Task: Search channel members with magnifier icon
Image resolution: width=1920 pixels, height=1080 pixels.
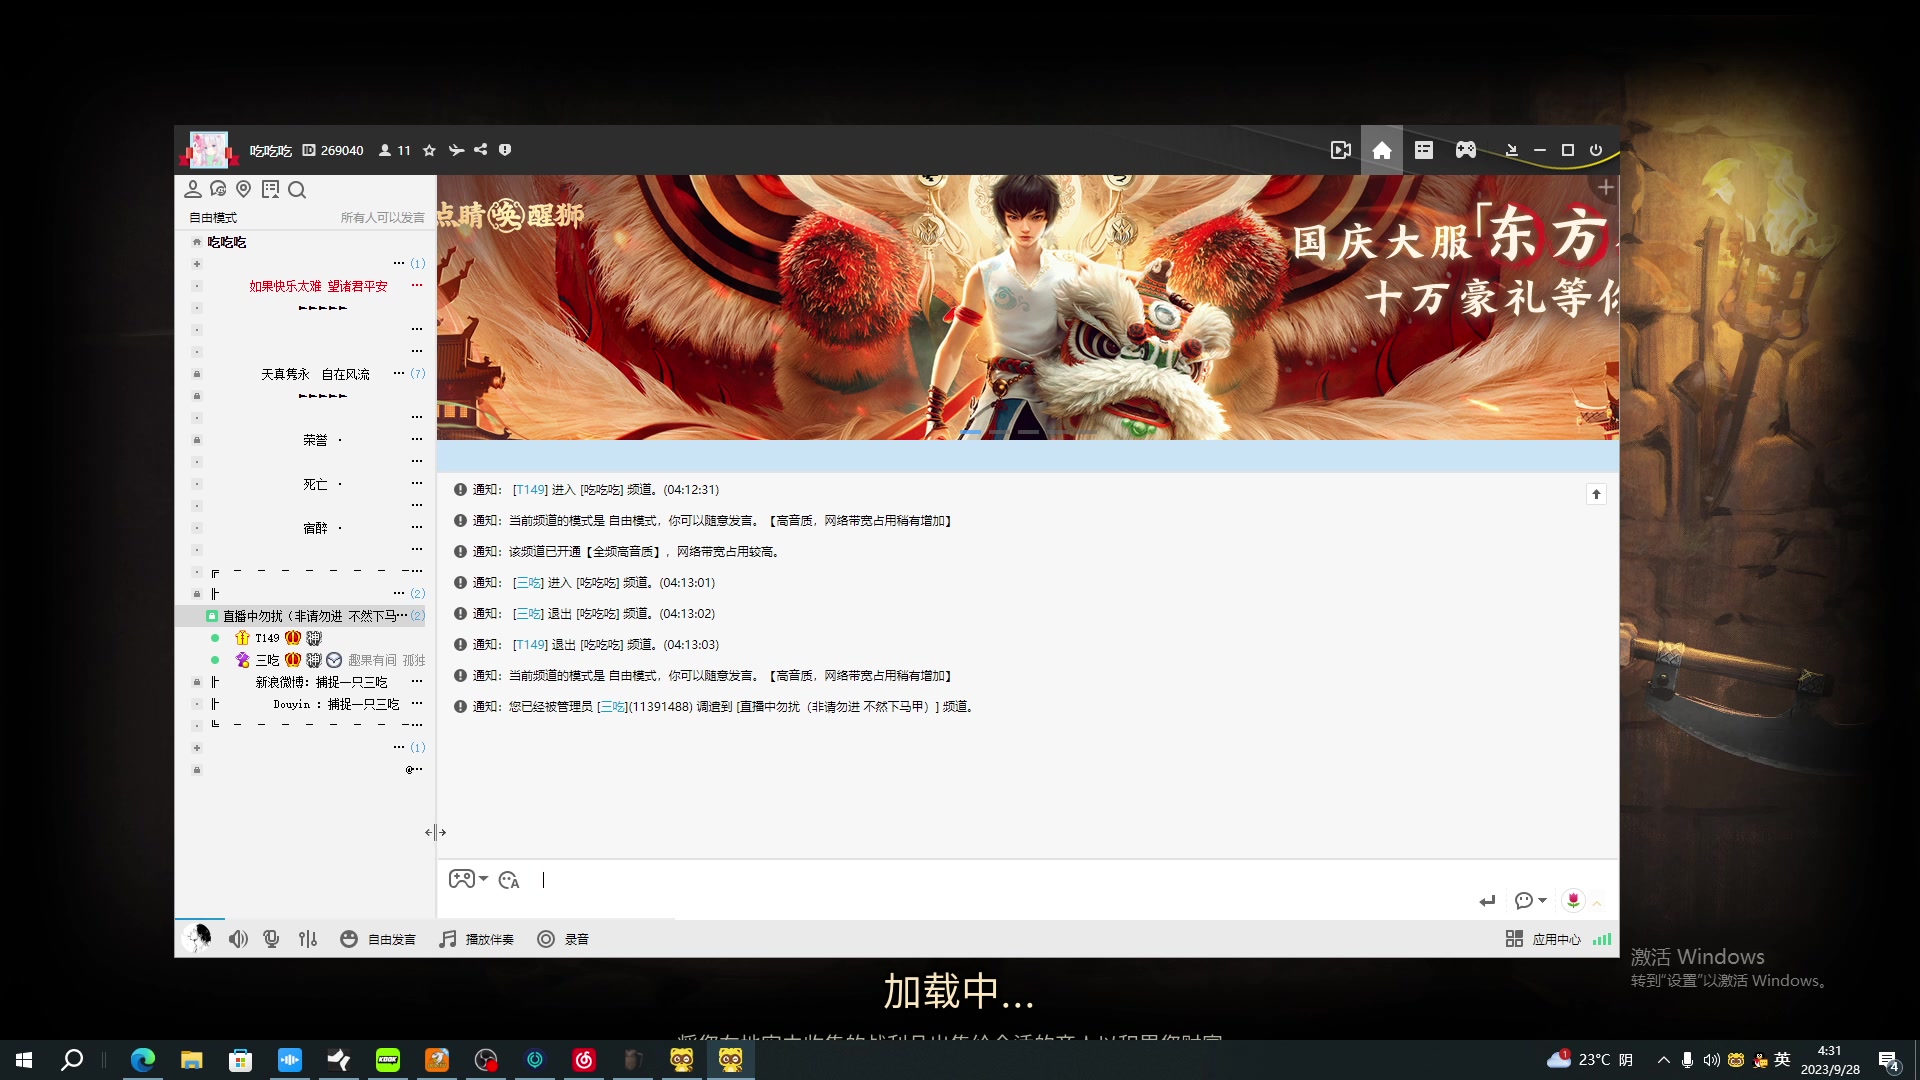Action: pos(297,189)
